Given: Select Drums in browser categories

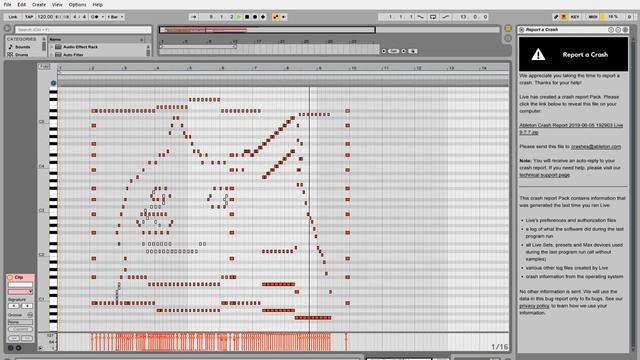Looking at the screenshot, I should pyautogui.click(x=22, y=54).
